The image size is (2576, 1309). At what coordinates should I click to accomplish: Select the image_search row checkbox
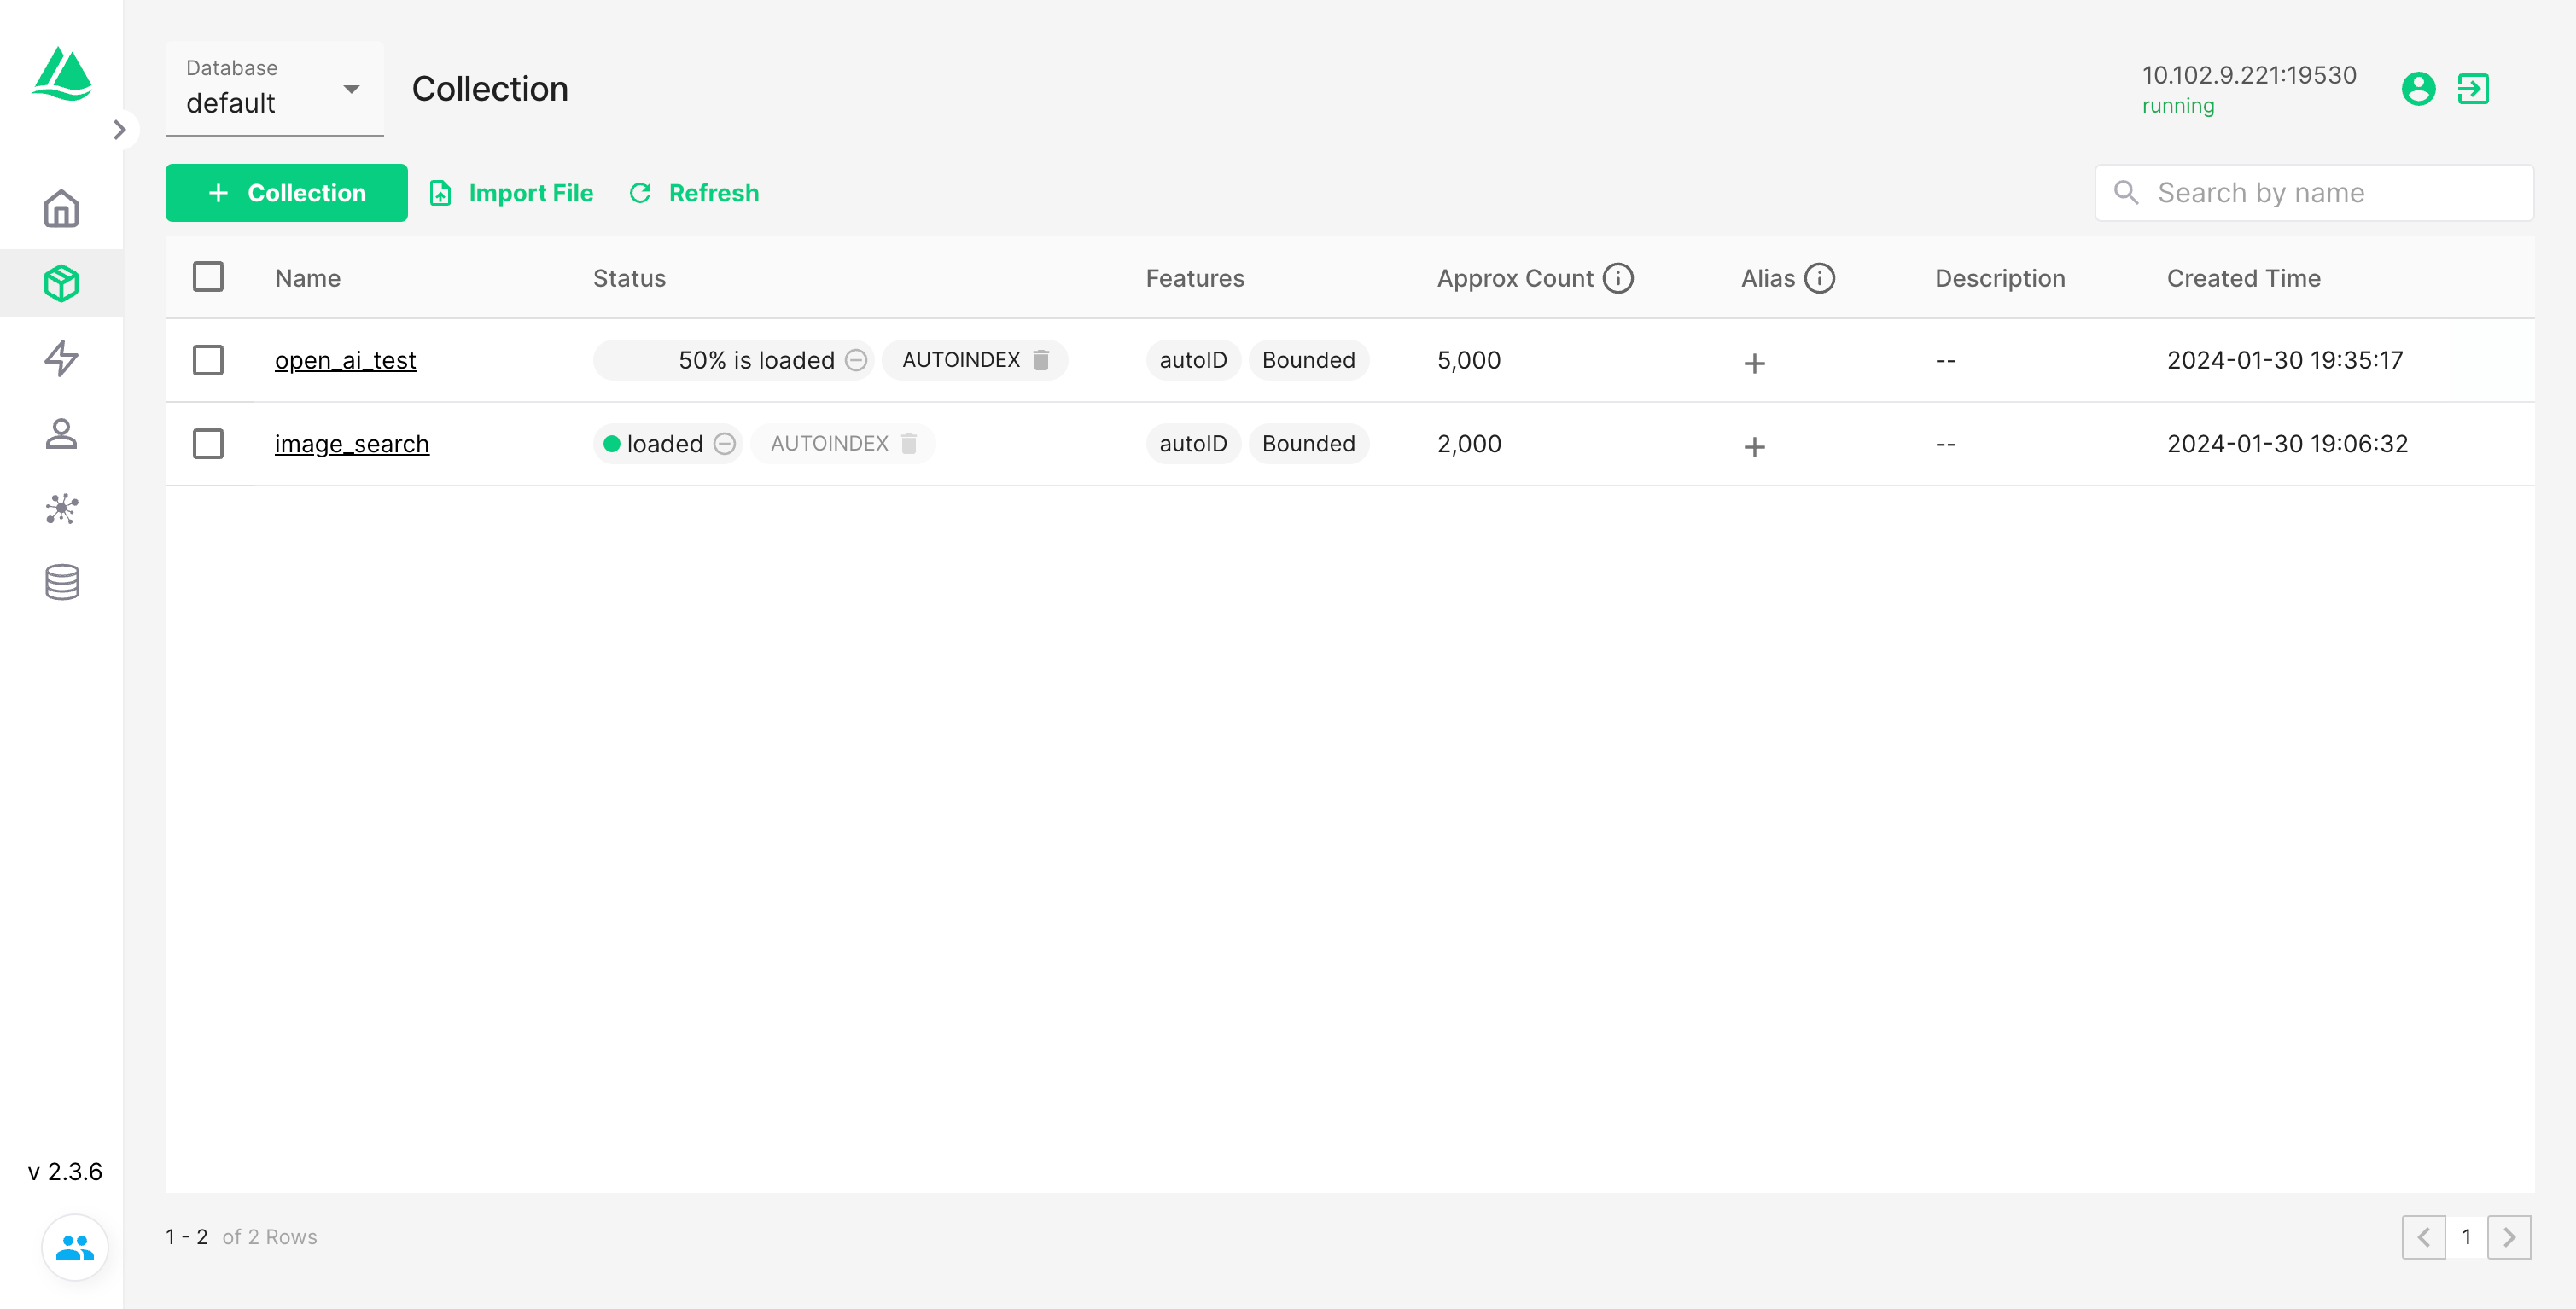pos(208,444)
